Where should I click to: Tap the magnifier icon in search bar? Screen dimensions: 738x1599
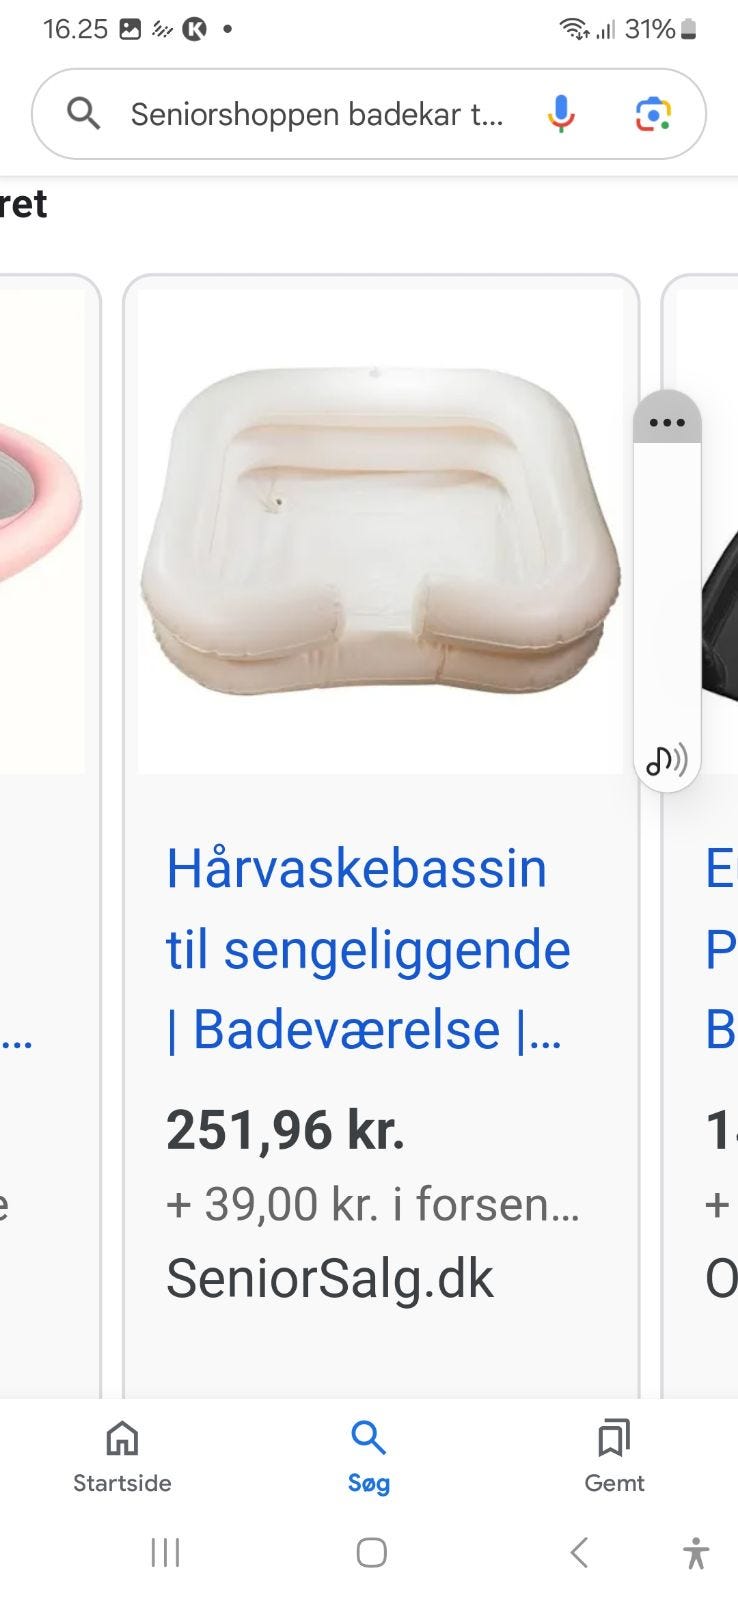click(84, 114)
